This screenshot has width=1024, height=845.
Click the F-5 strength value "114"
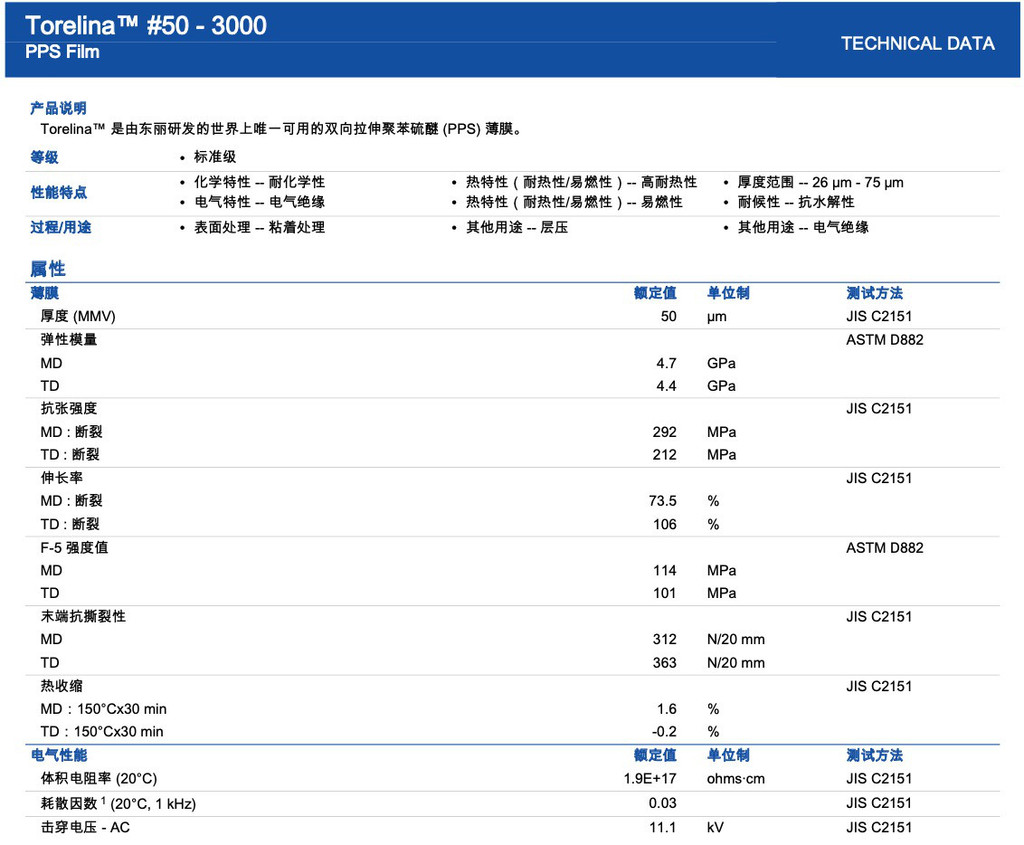(x=665, y=571)
